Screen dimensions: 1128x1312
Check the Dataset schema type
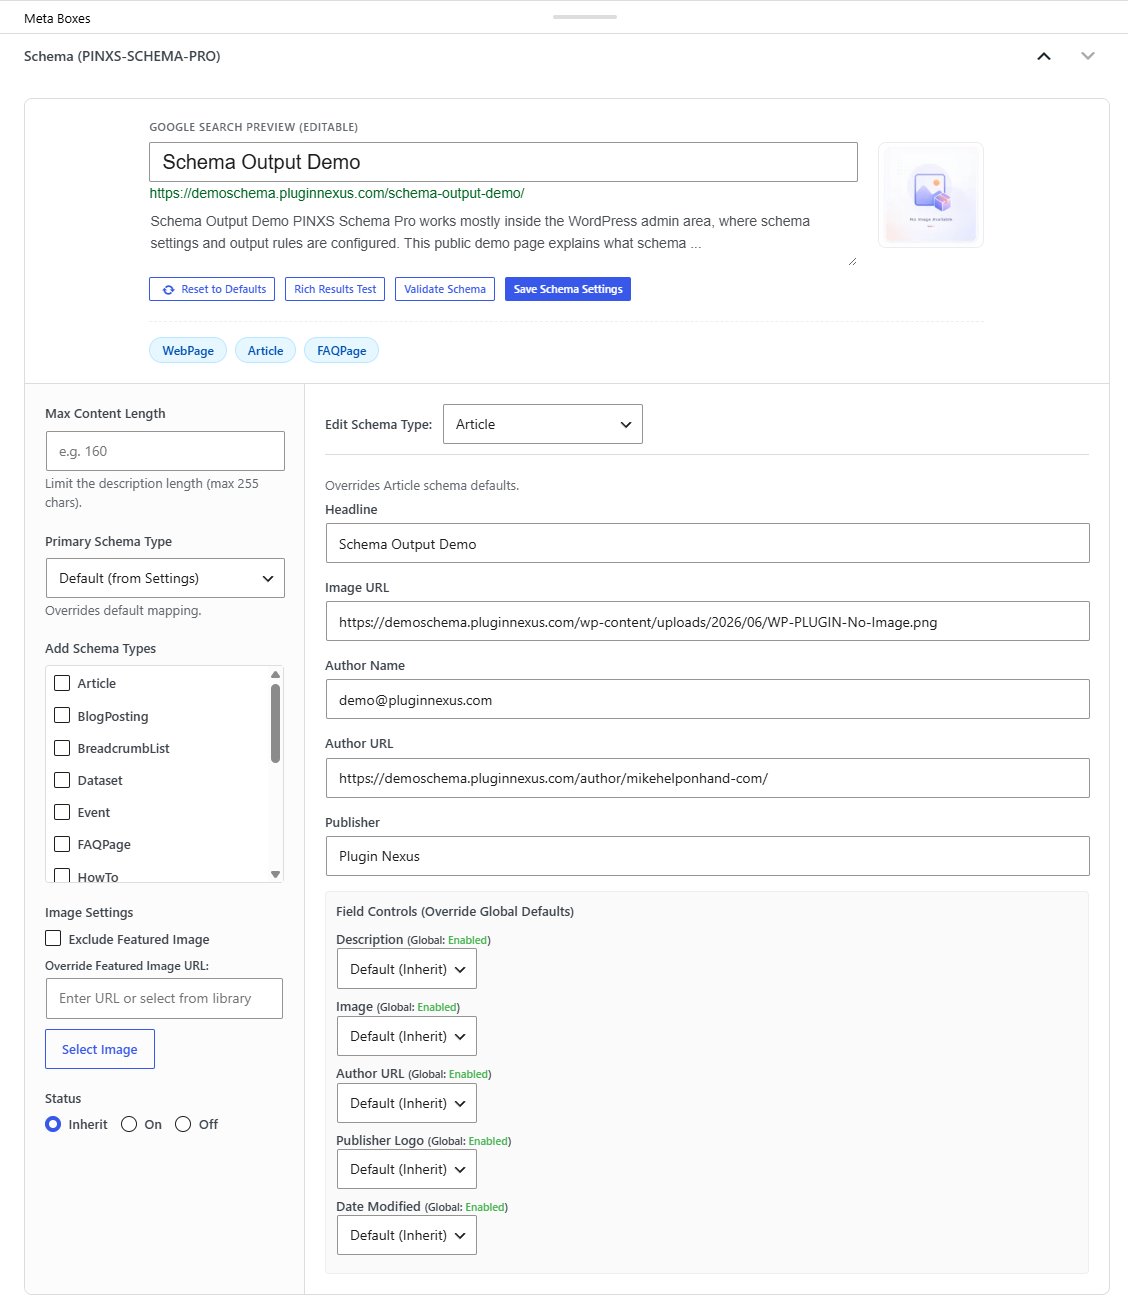click(x=62, y=780)
